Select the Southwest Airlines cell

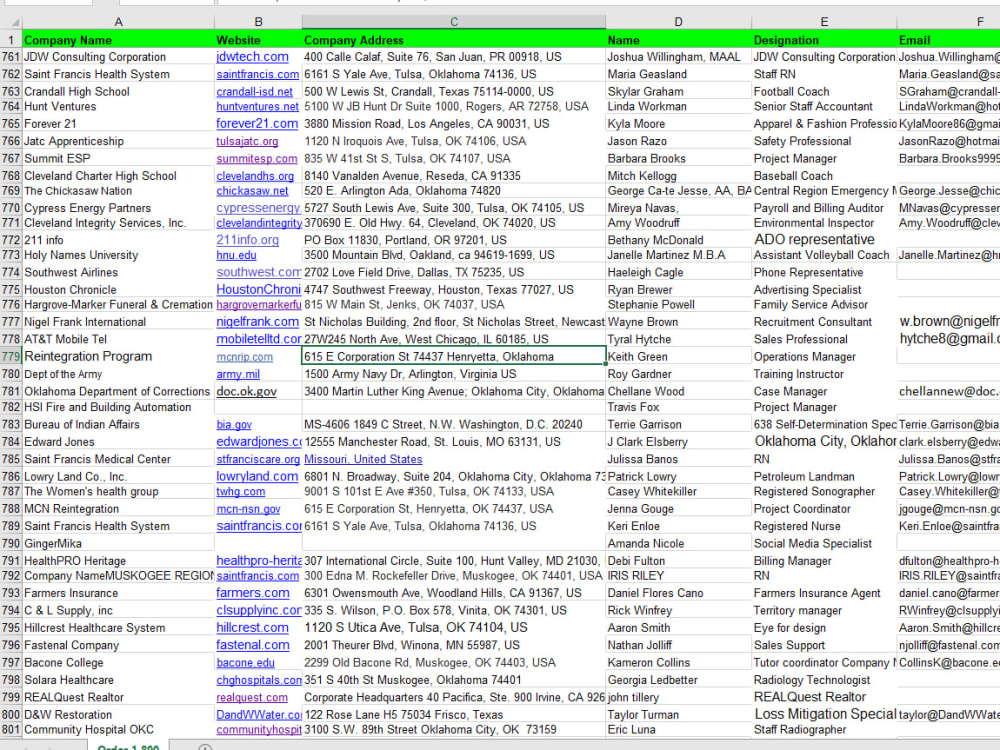pyautogui.click(x=118, y=272)
